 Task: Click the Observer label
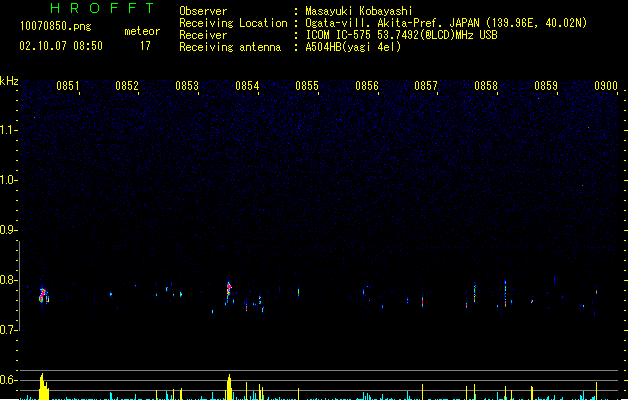(203, 11)
